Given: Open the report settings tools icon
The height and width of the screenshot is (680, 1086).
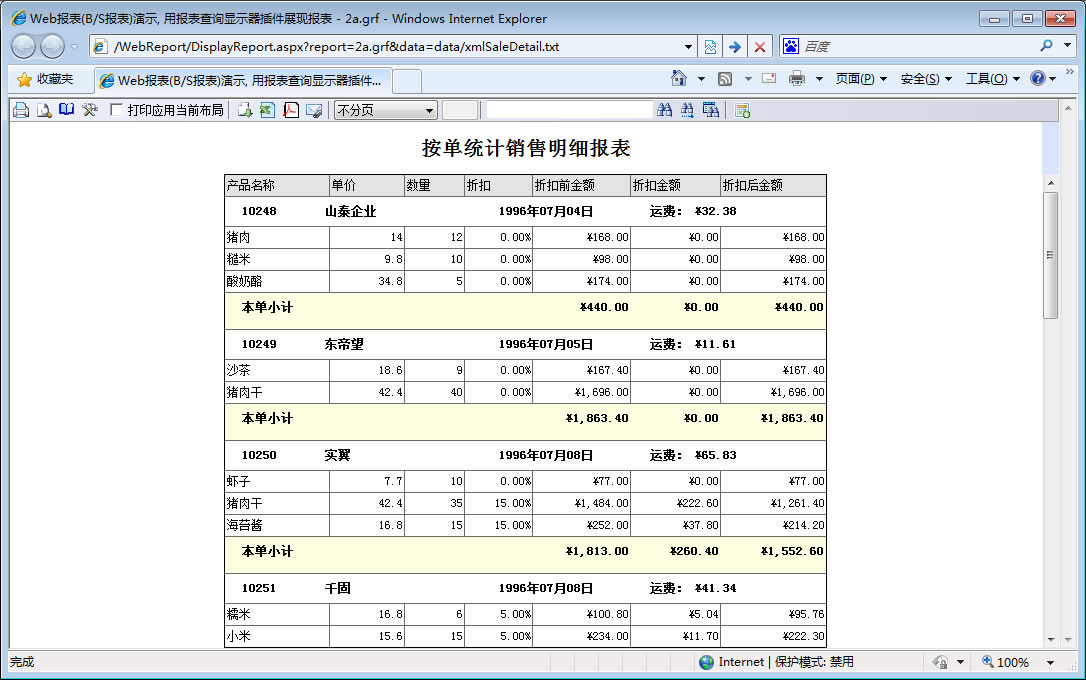Looking at the screenshot, I should (x=90, y=110).
